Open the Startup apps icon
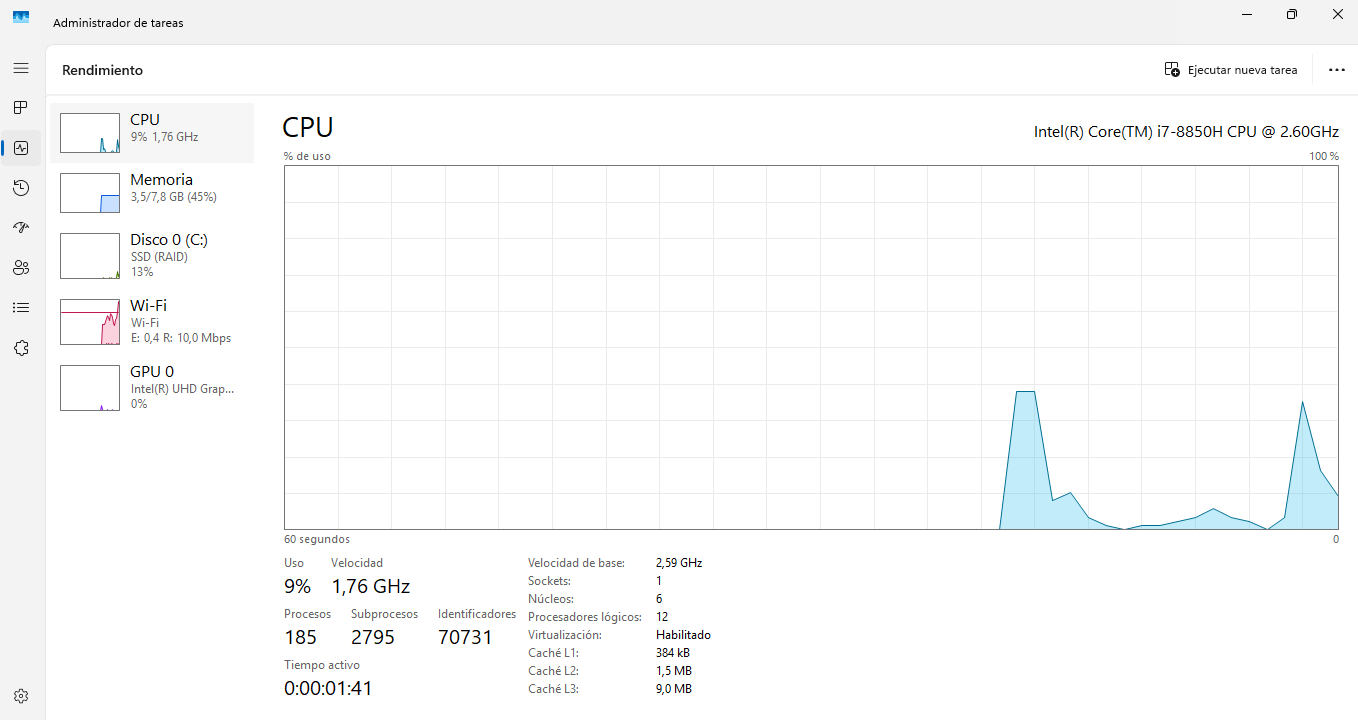The image size is (1358, 720). [21, 228]
